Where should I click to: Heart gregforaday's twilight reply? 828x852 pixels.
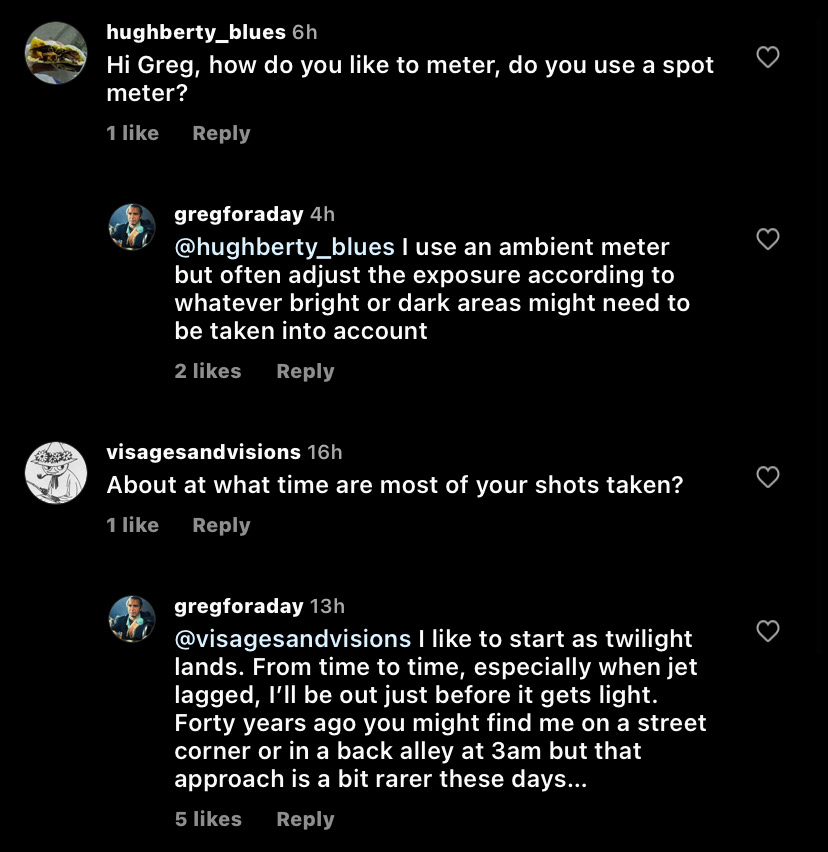767,631
